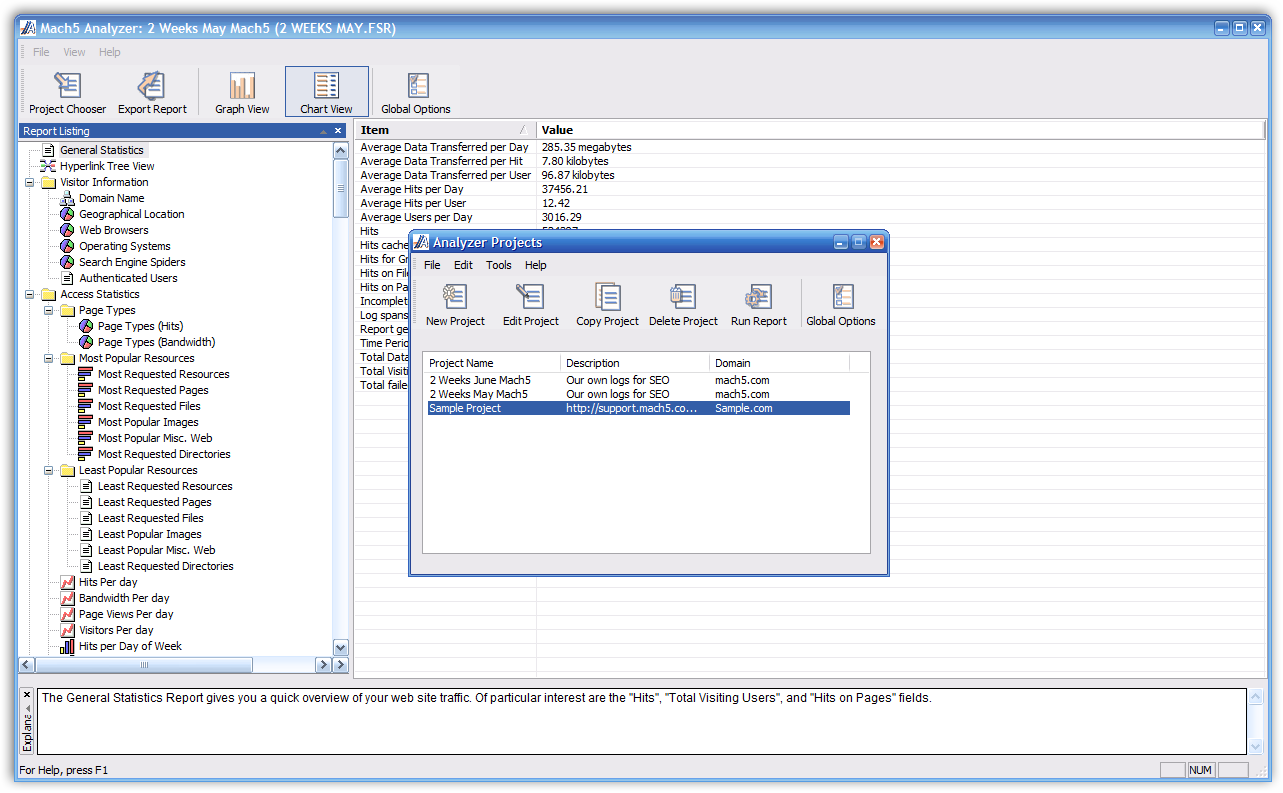Sort chart by Item column header
Screen dimensions: 1283x793
[x=445, y=130]
